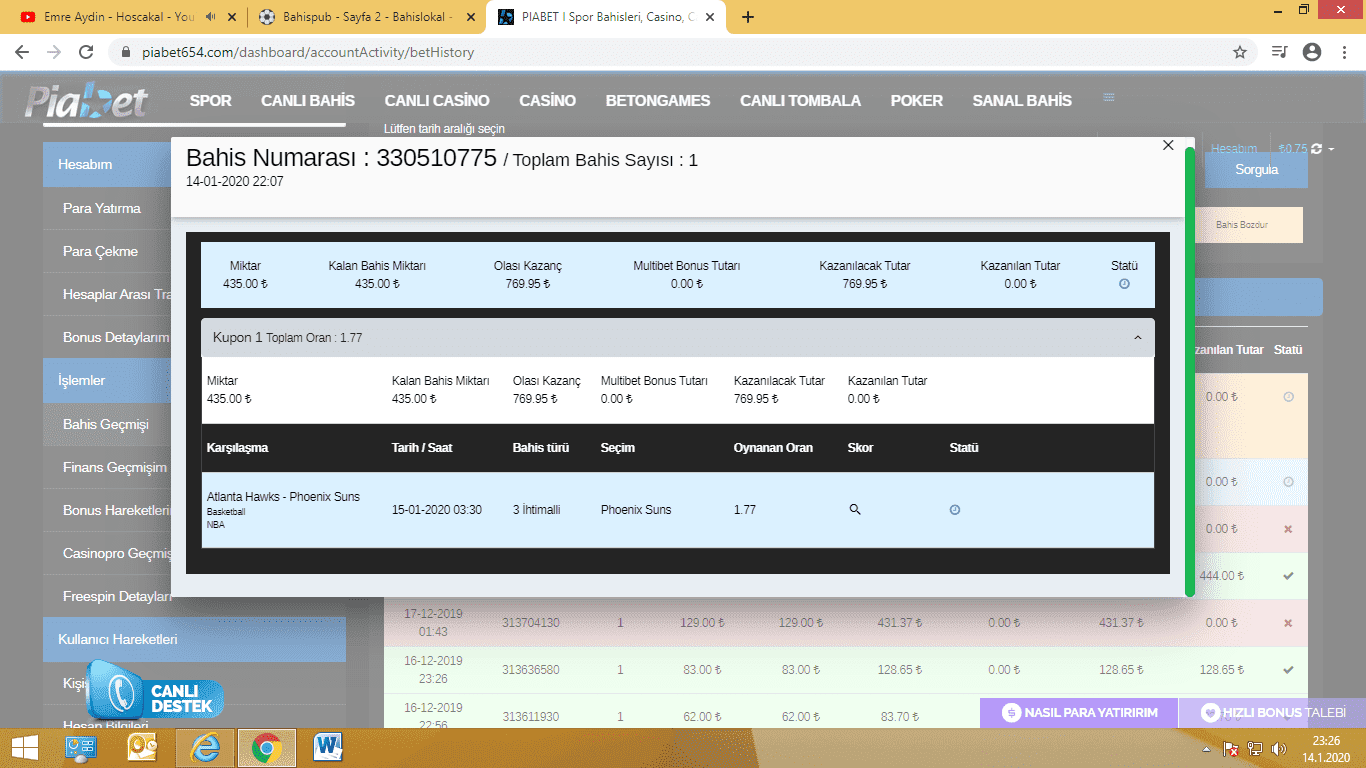Open the Chrome profile icon
Image resolution: width=1366 pixels, height=768 pixels.
coord(1312,52)
